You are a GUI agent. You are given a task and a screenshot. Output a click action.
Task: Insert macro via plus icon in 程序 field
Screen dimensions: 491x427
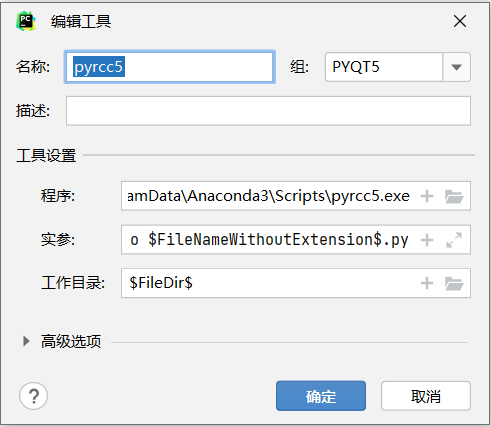(x=427, y=196)
